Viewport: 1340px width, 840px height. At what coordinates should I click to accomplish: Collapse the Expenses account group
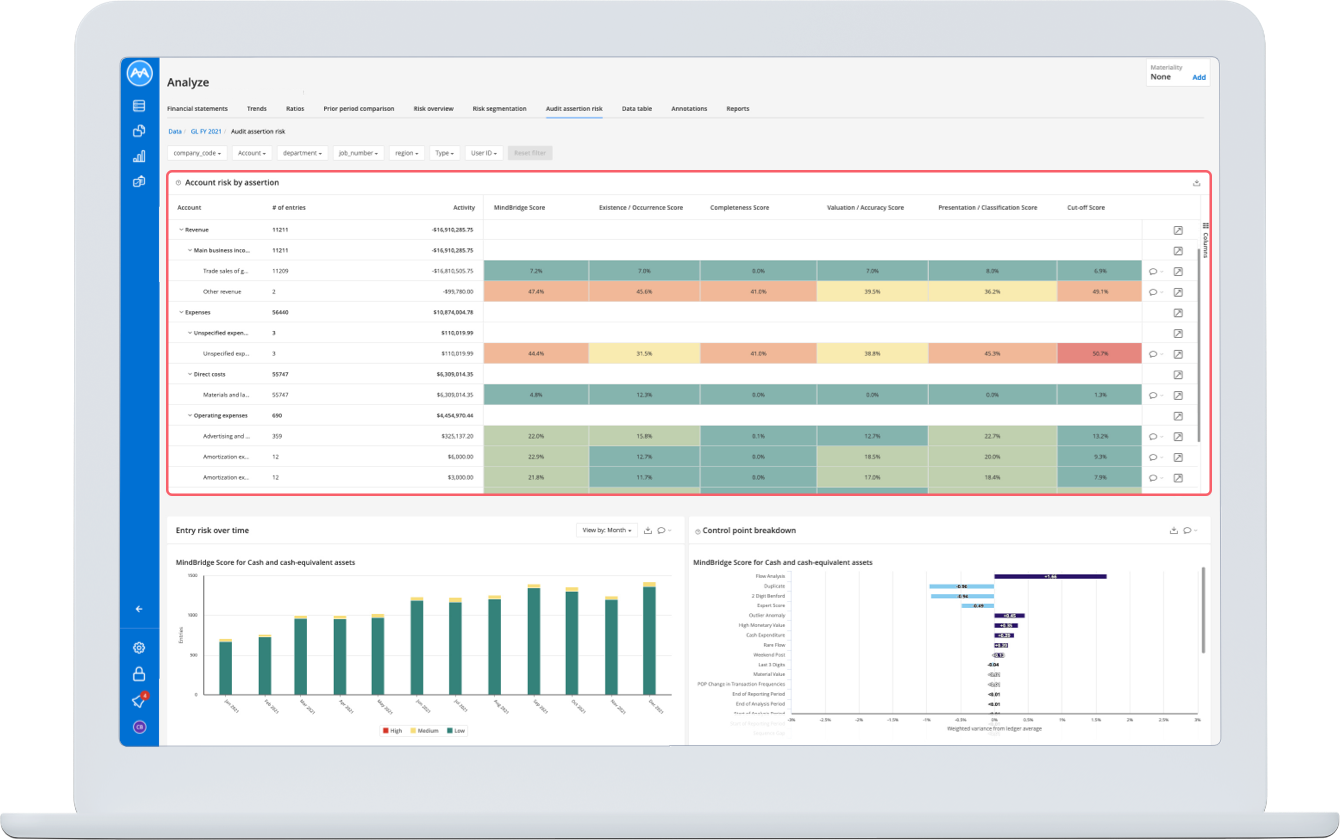181,312
